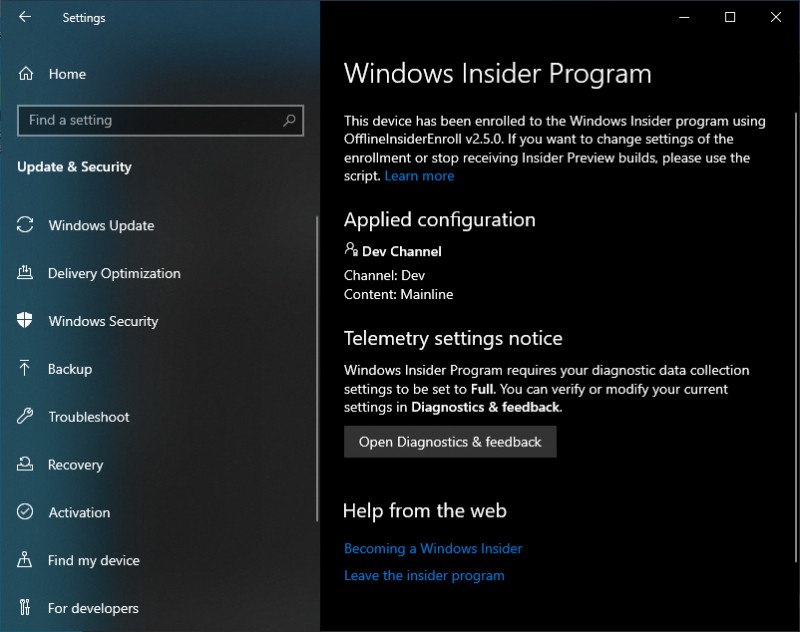Click the Becoming a Windows Insider link
This screenshot has height=632, width=800.
click(x=433, y=548)
